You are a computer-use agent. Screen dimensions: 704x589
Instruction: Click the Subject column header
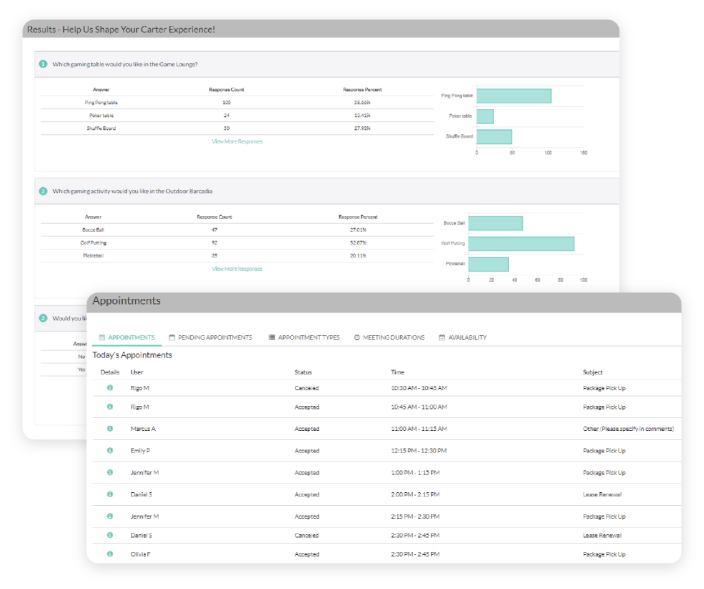(593, 372)
